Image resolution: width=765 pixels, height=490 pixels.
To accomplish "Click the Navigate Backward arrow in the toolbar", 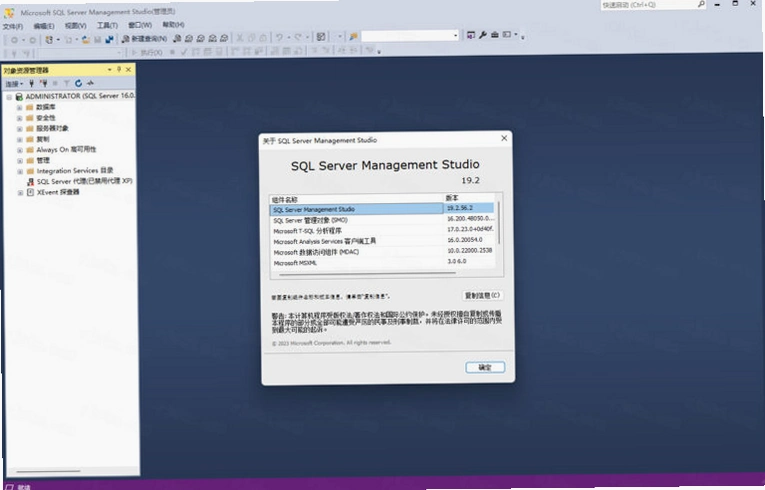I will [x=15, y=40].
